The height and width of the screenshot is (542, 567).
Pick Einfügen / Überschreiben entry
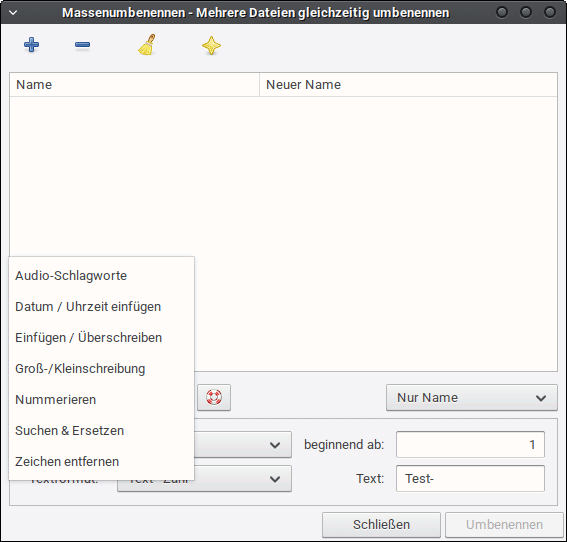tap(101, 338)
